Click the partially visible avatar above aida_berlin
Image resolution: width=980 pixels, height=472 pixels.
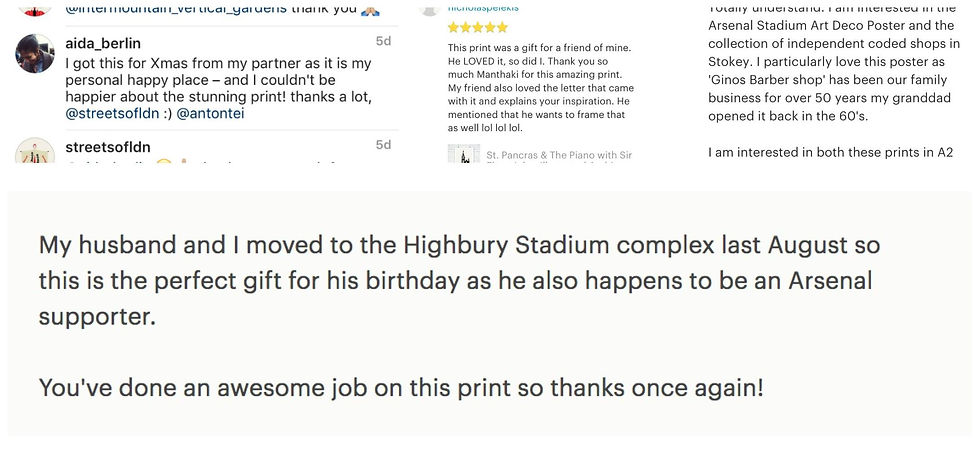point(34,6)
